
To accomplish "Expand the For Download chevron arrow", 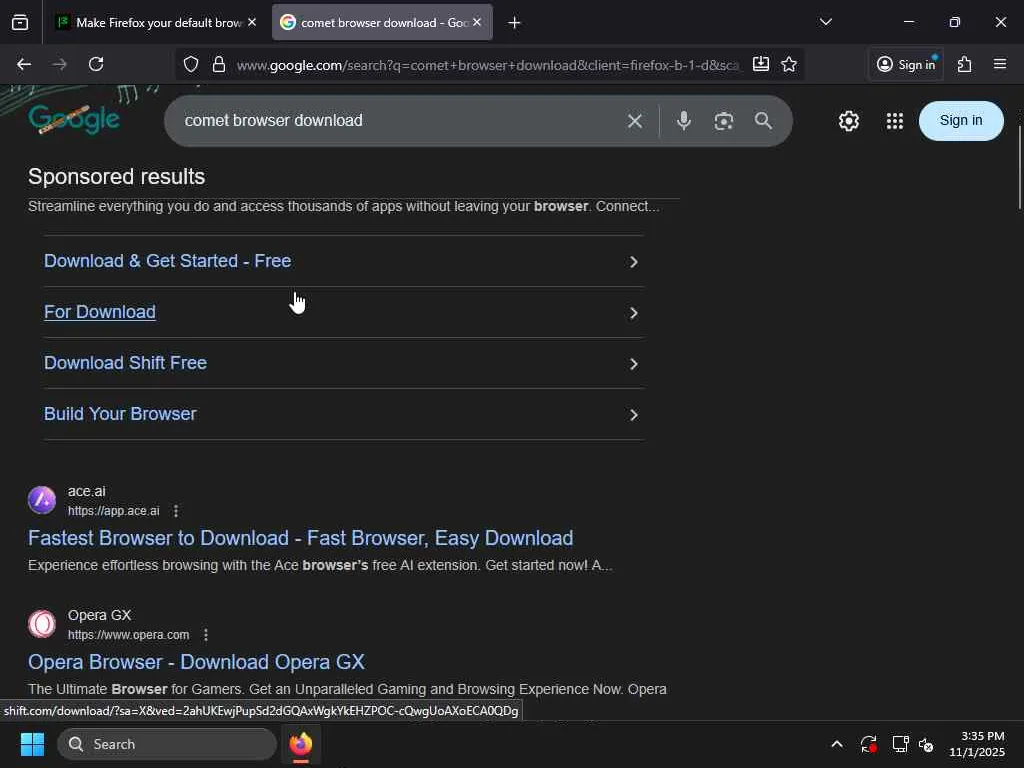I will (x=633, y=313).
